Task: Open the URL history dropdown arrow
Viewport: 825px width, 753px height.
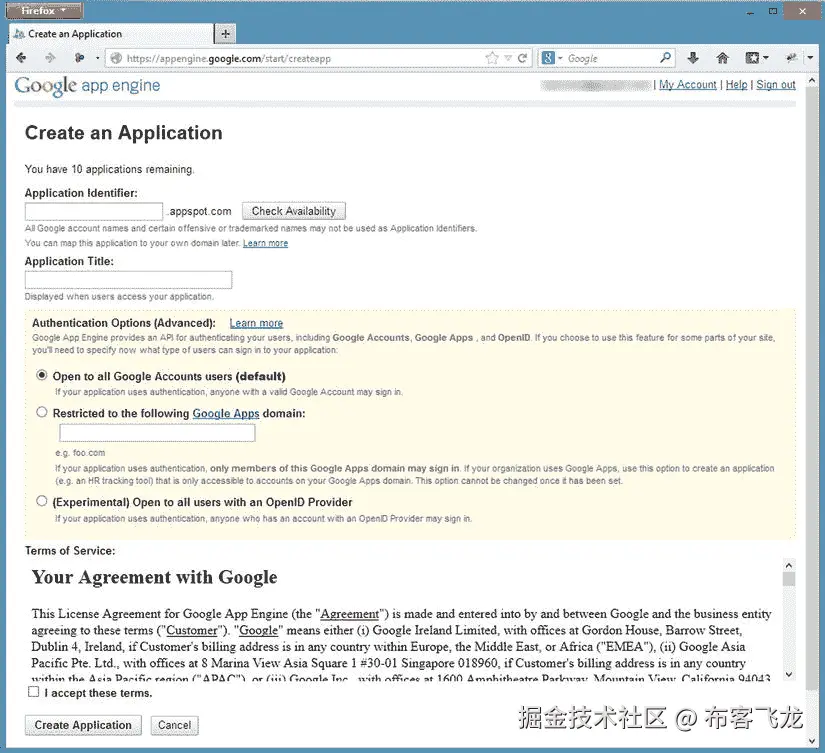Action: [508, 58]
